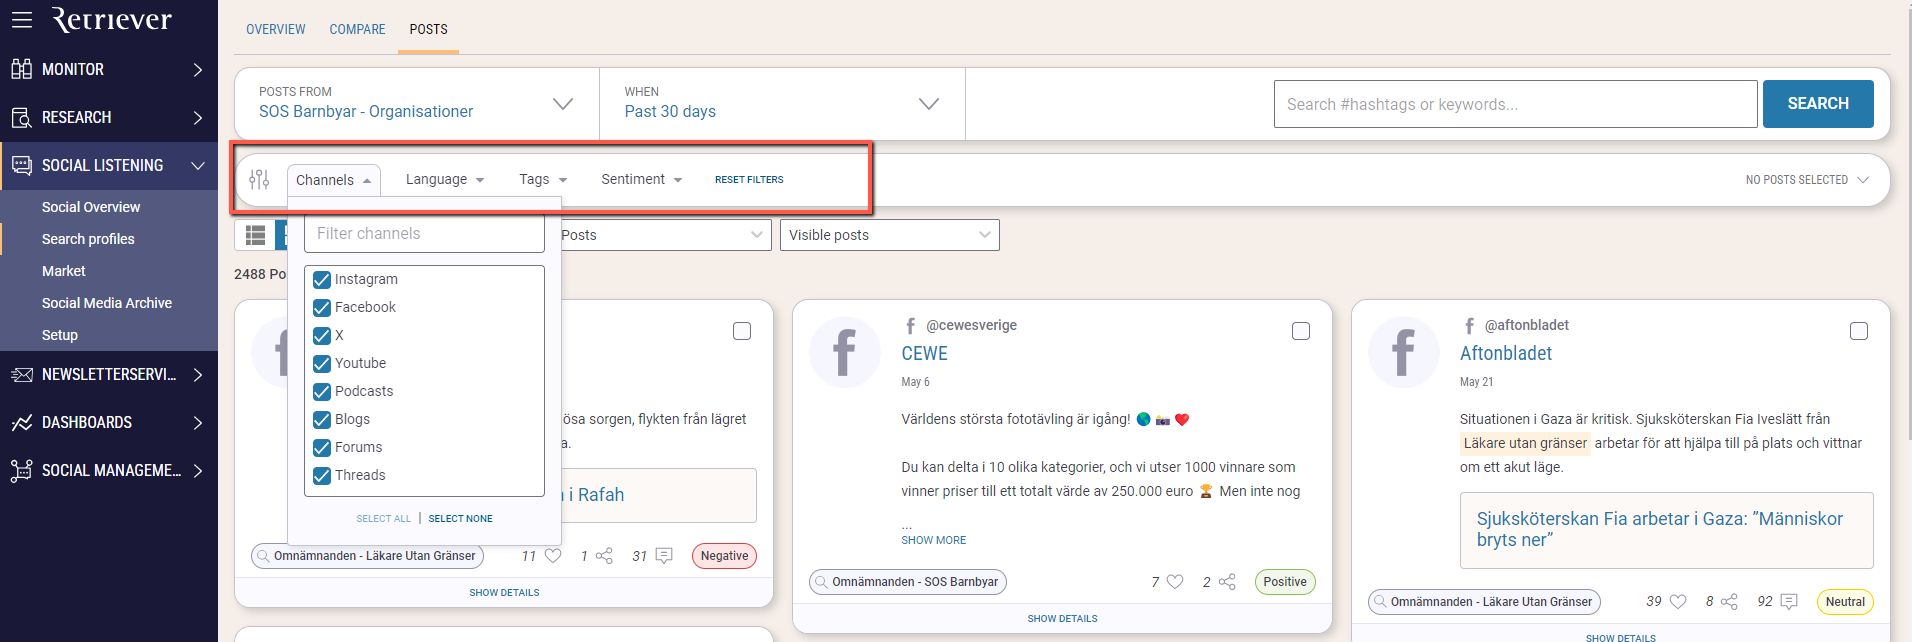
Task: Click the Sjuksköterskan Fia article link
Action: coord(1660,529)
